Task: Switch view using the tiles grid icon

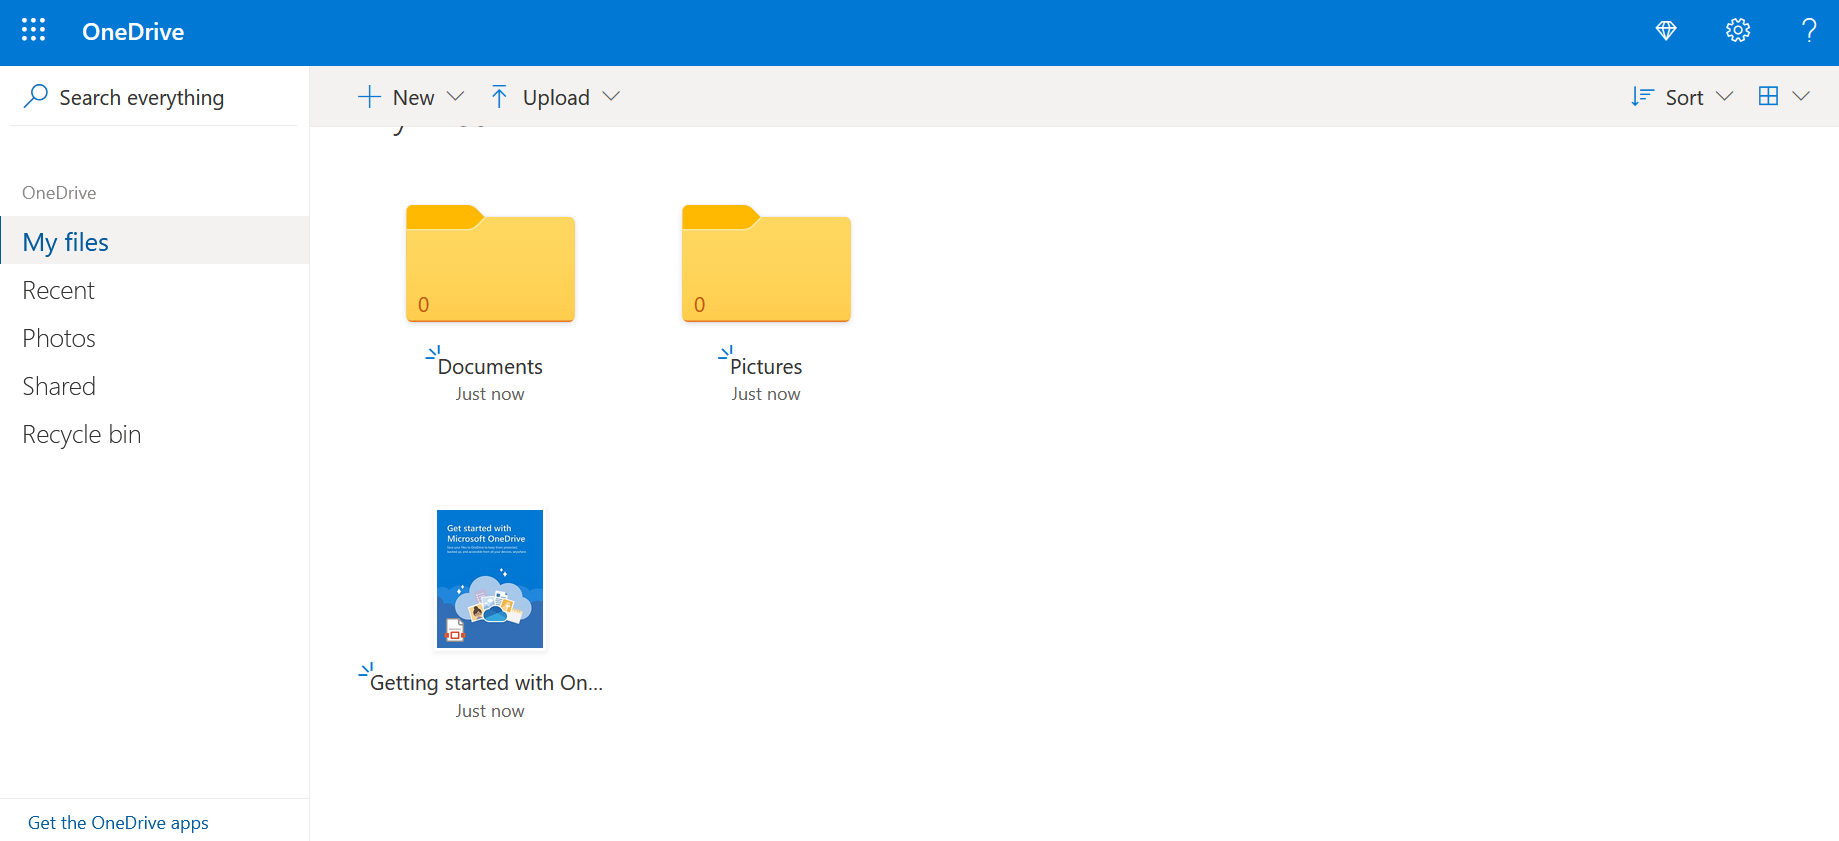Action: point(1768,96)
